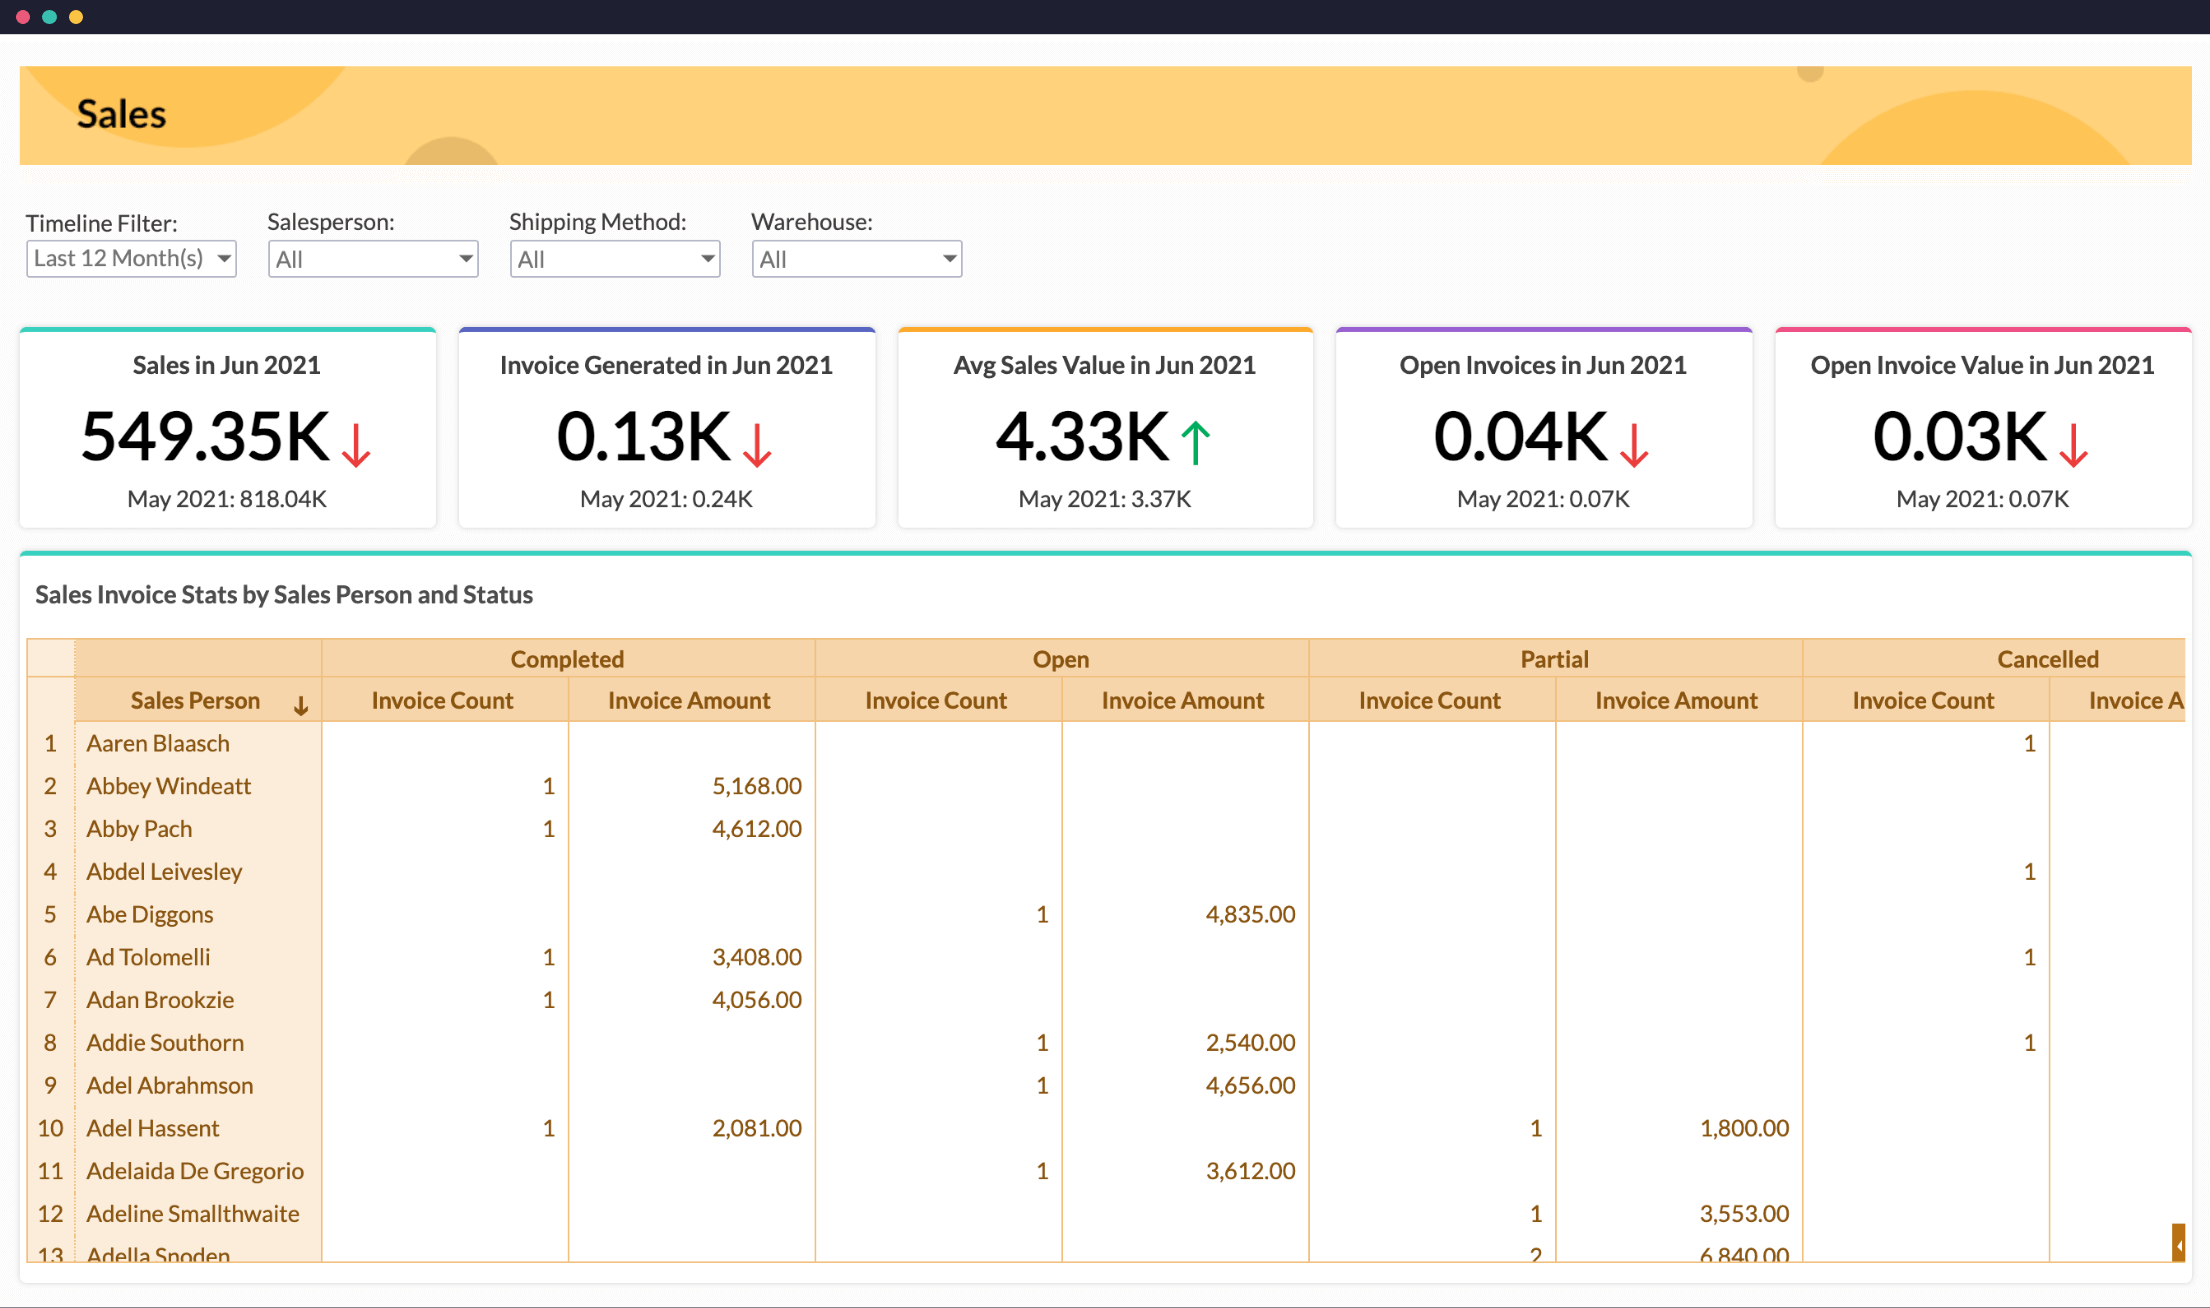Click red arrow in Open Invoice Value card
The width and height of the screenshot is (2210, 1308).
pos(2074,444)
